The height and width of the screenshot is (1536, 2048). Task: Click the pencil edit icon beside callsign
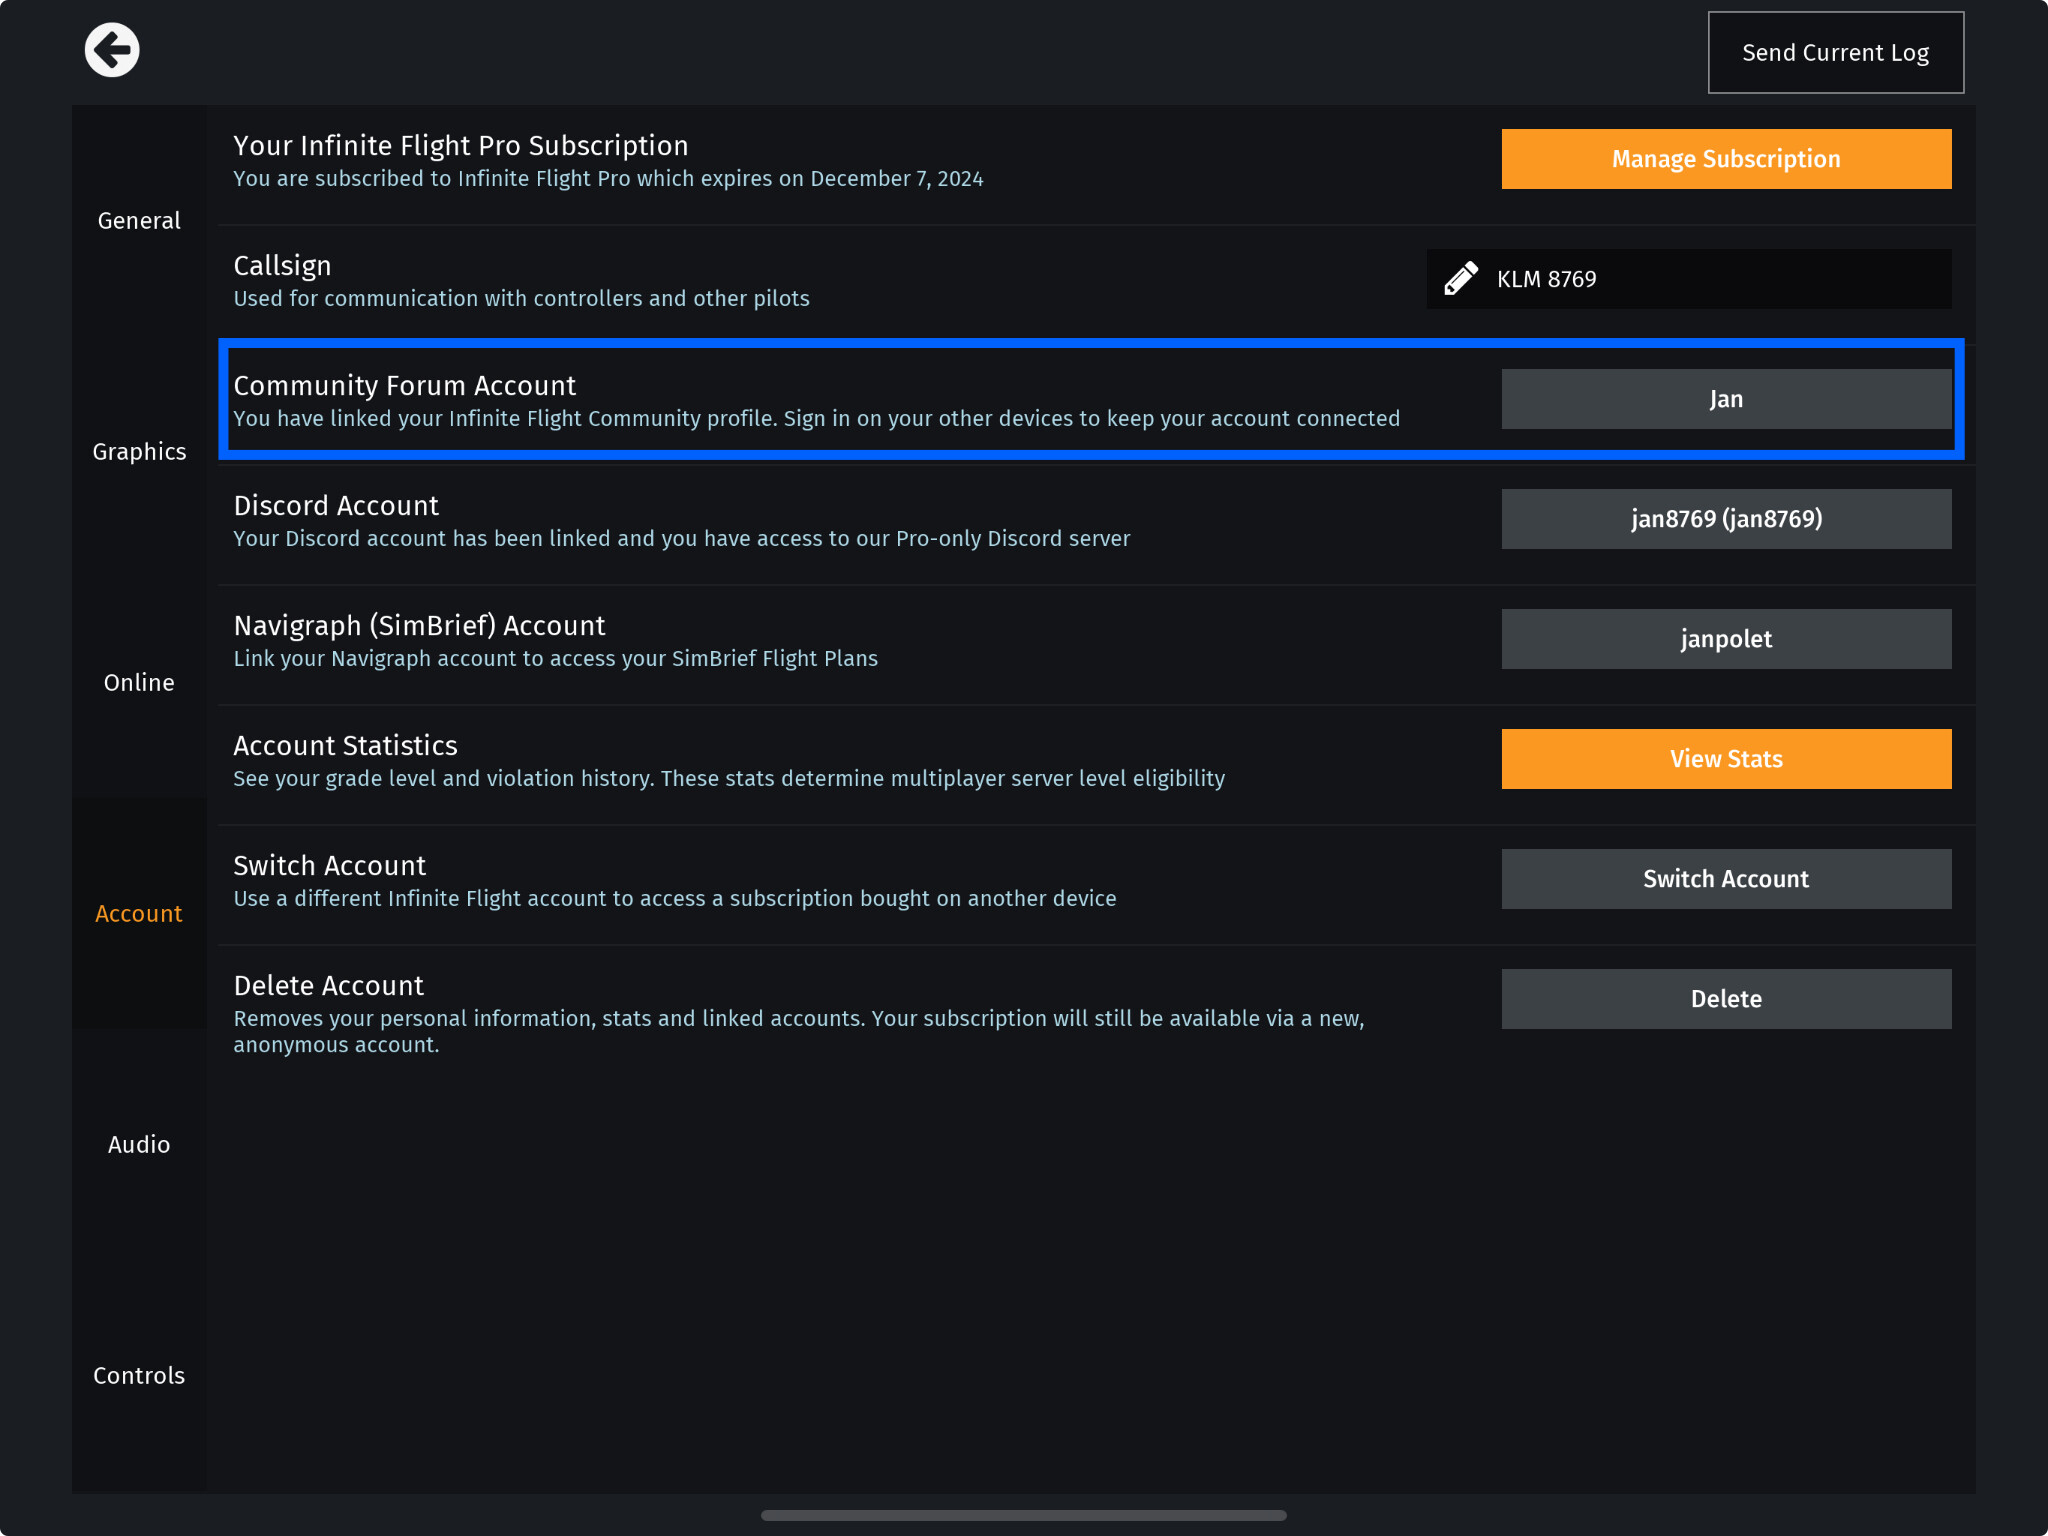pos(1461,279)
